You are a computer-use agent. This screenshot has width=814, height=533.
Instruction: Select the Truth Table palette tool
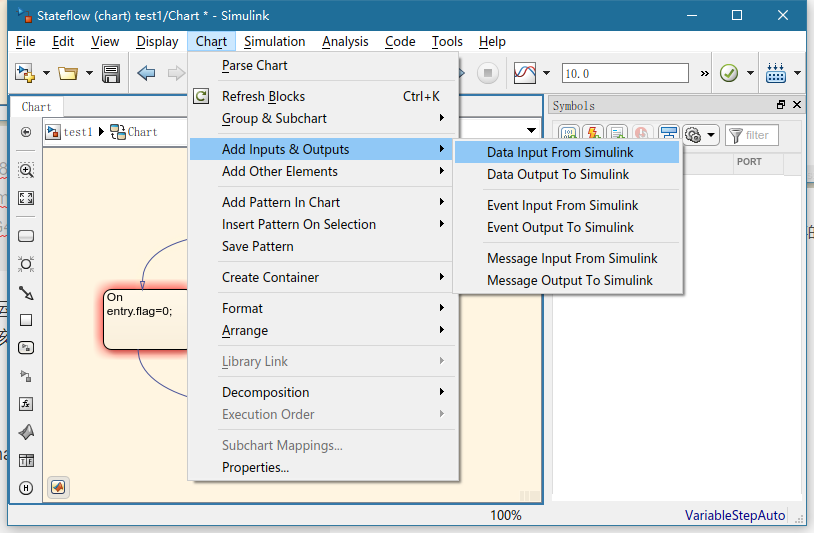point(26,460)
